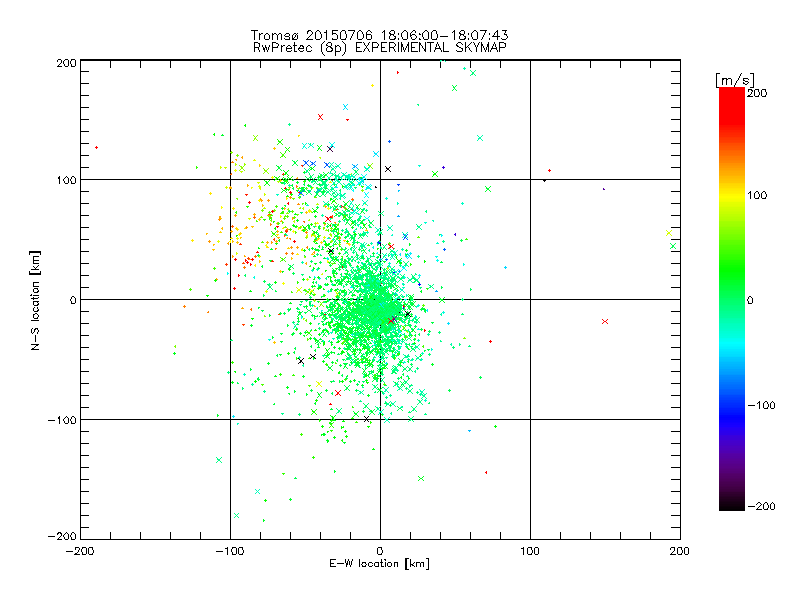Click the colorbar '-200' bottom label
800x600 pixels.
pyautogui.click(x=761, y=506)
